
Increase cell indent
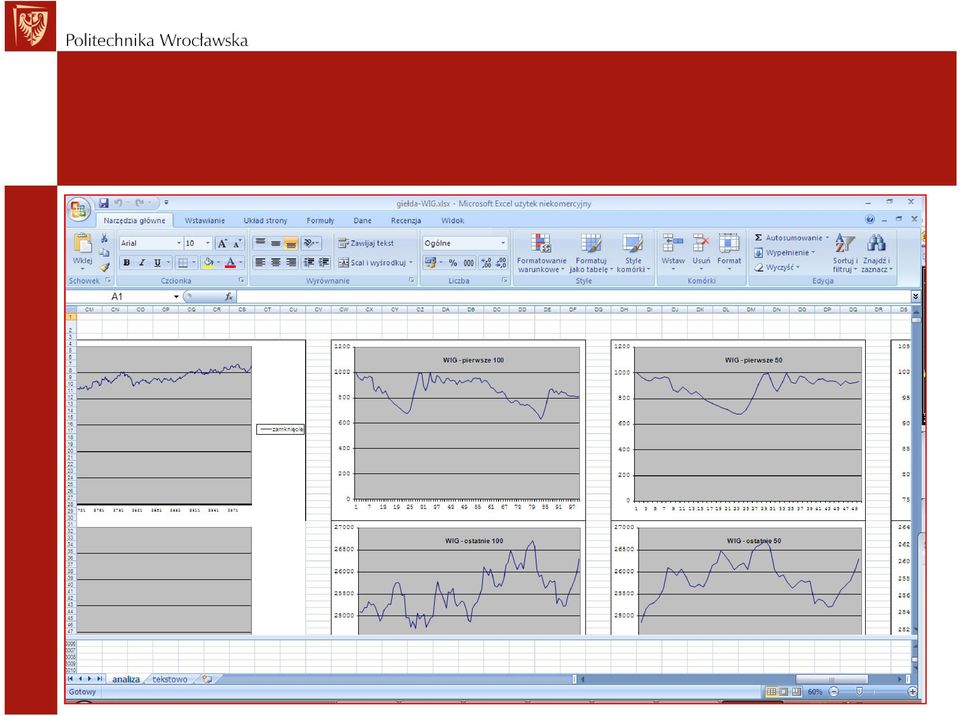324,263
